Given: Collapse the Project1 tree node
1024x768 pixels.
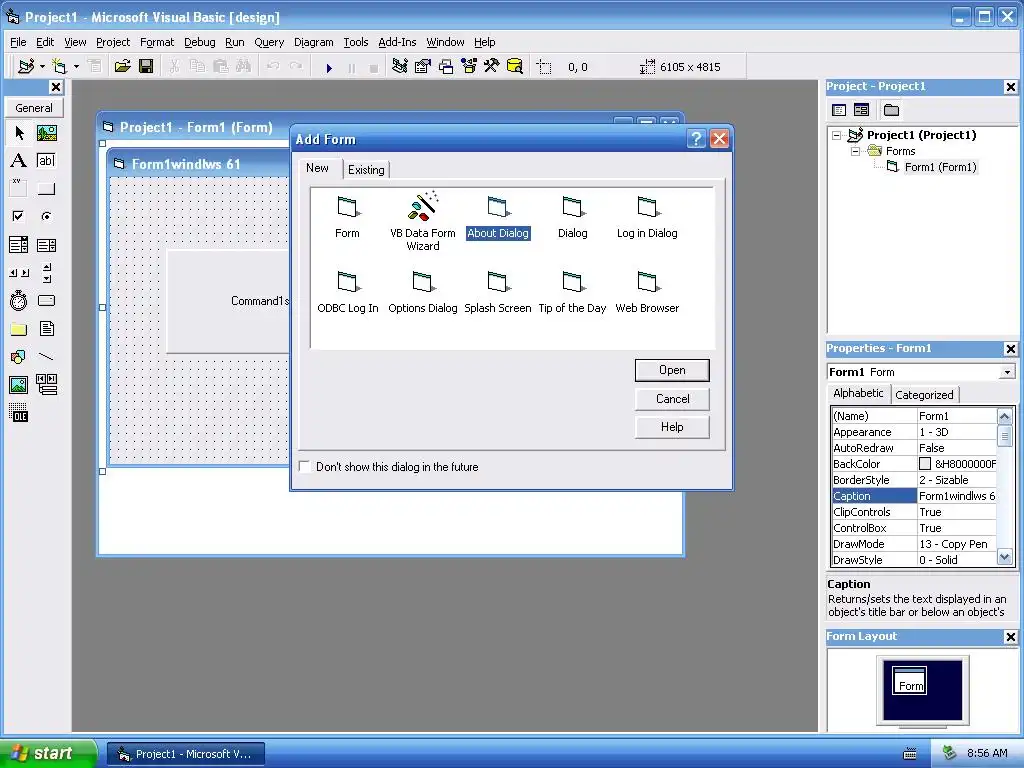Looking at the screenshot, I should [x=837, y=135].
